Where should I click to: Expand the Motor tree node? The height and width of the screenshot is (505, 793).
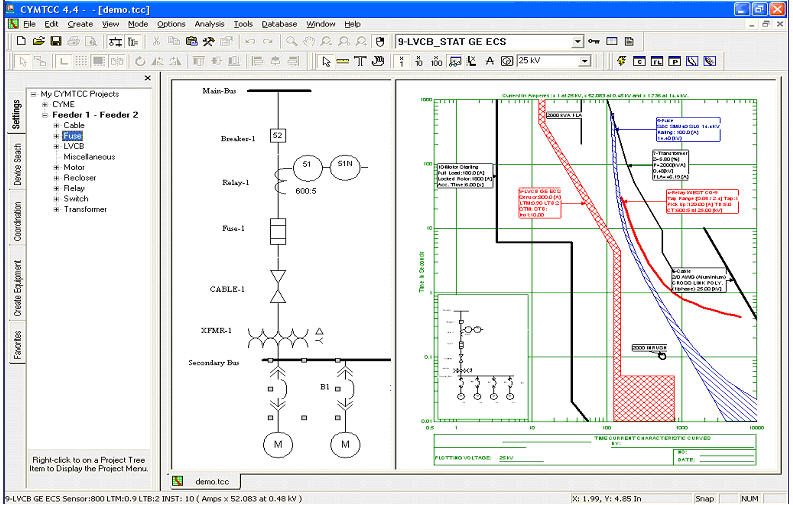[56, 167]
